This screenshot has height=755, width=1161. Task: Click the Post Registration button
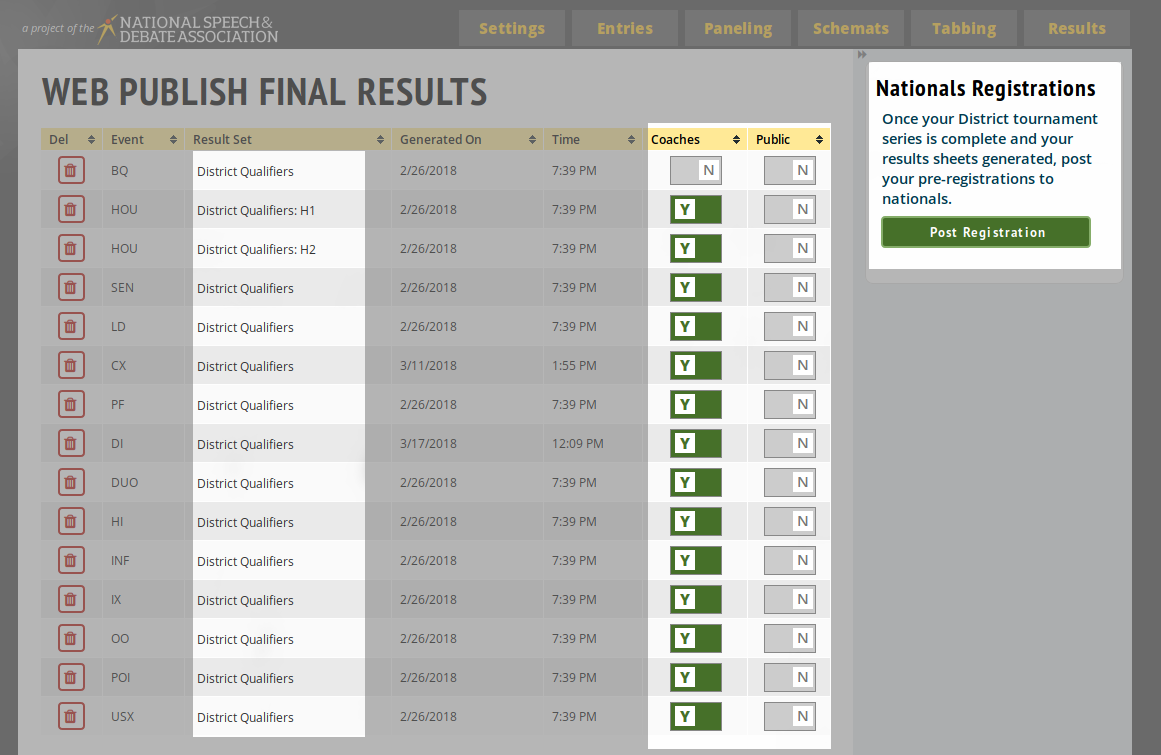[x=986, y=232]
